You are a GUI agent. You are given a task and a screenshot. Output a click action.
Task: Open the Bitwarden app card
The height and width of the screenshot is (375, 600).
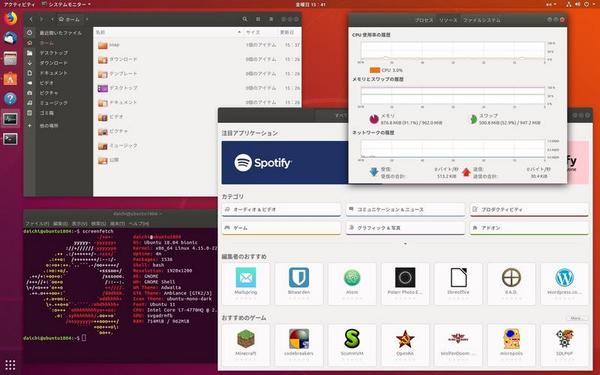tap(299, 284)
